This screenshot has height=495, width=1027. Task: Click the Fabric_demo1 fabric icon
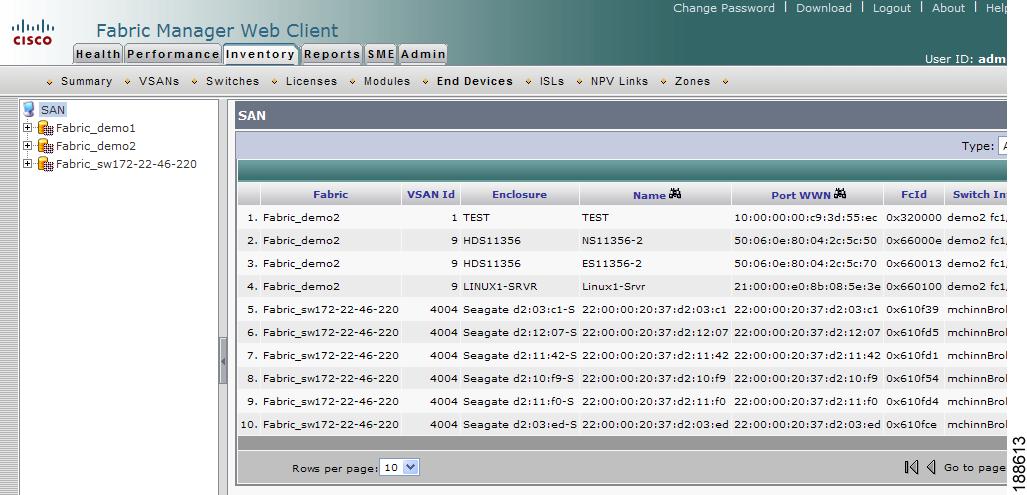point(45,128)
